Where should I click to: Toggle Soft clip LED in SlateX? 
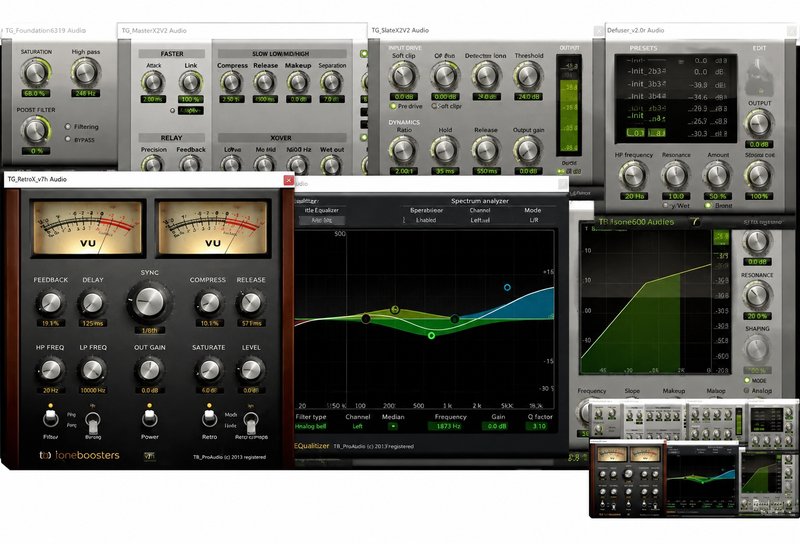[434, 106]
